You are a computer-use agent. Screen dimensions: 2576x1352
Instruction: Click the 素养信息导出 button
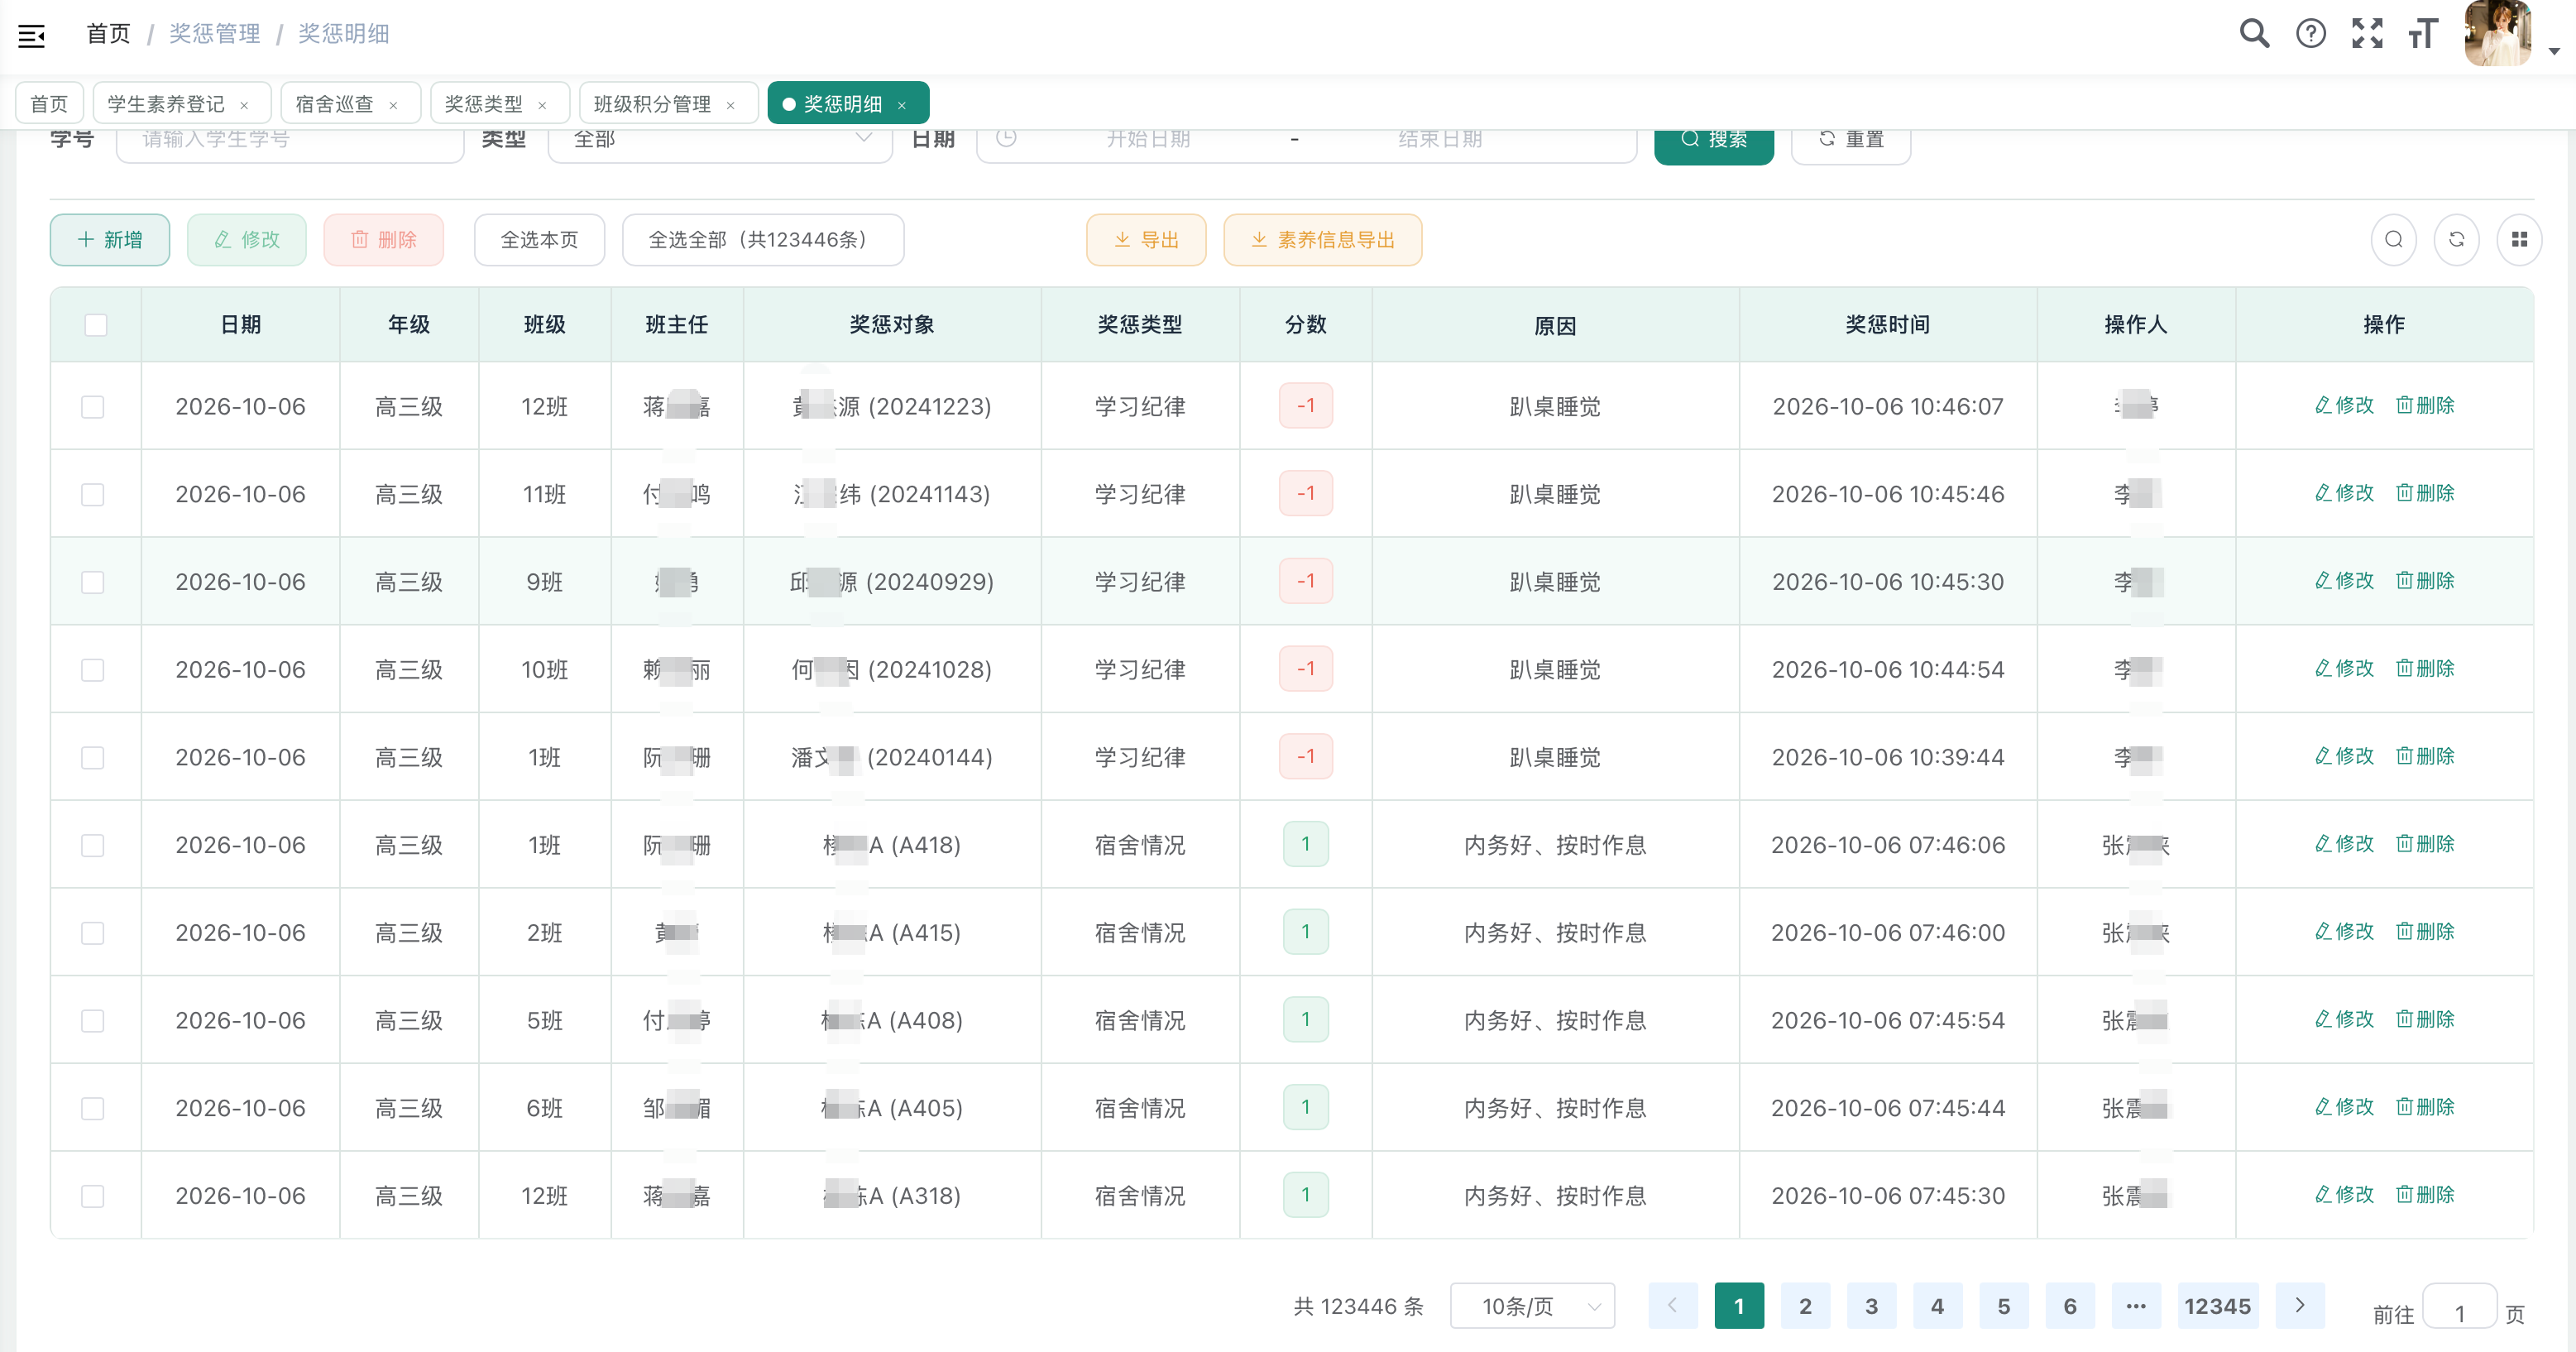point(1322,240)
